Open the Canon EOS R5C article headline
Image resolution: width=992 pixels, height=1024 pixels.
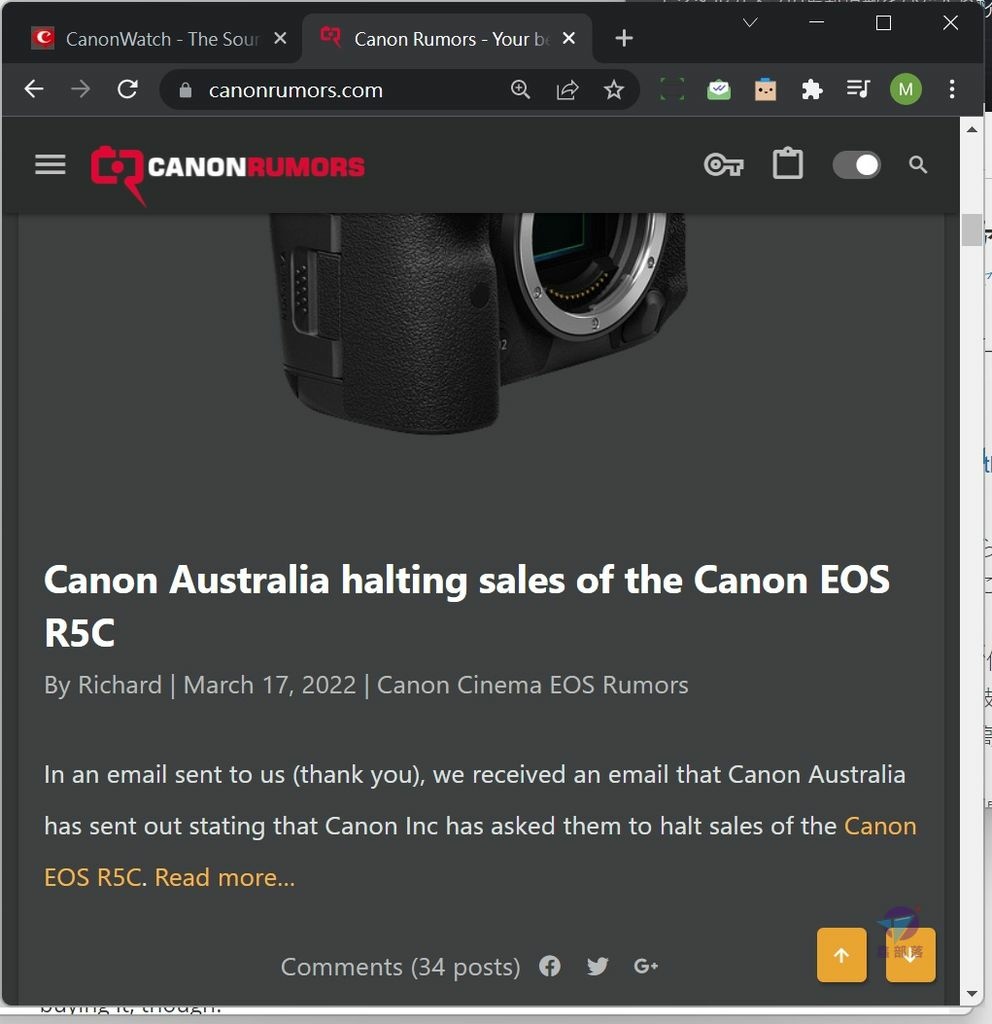point(466,605)
